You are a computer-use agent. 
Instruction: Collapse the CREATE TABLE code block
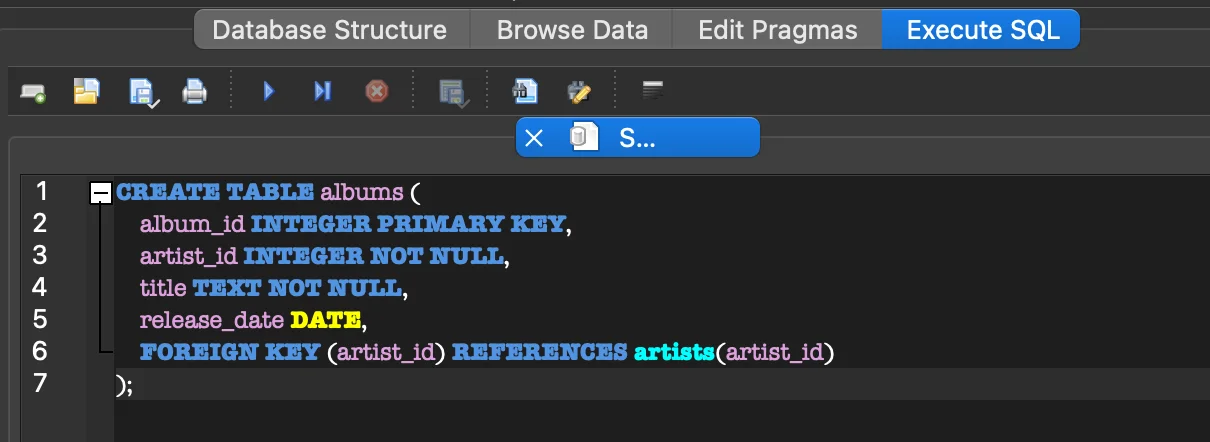[x=101, y=193]
